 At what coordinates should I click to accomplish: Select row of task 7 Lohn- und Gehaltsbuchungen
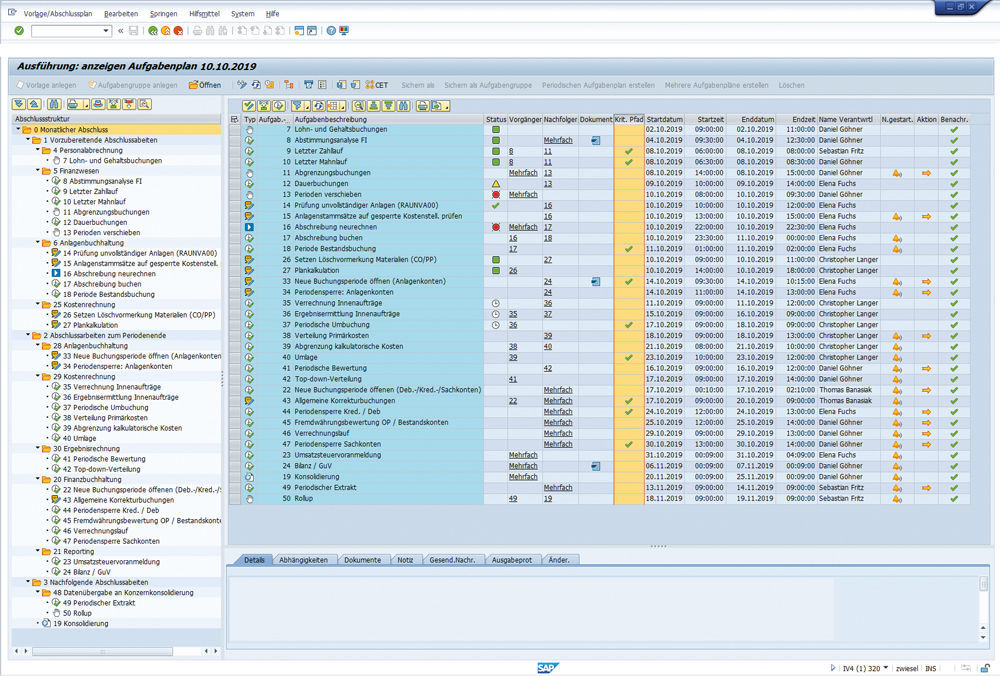[x=235, y=130]
